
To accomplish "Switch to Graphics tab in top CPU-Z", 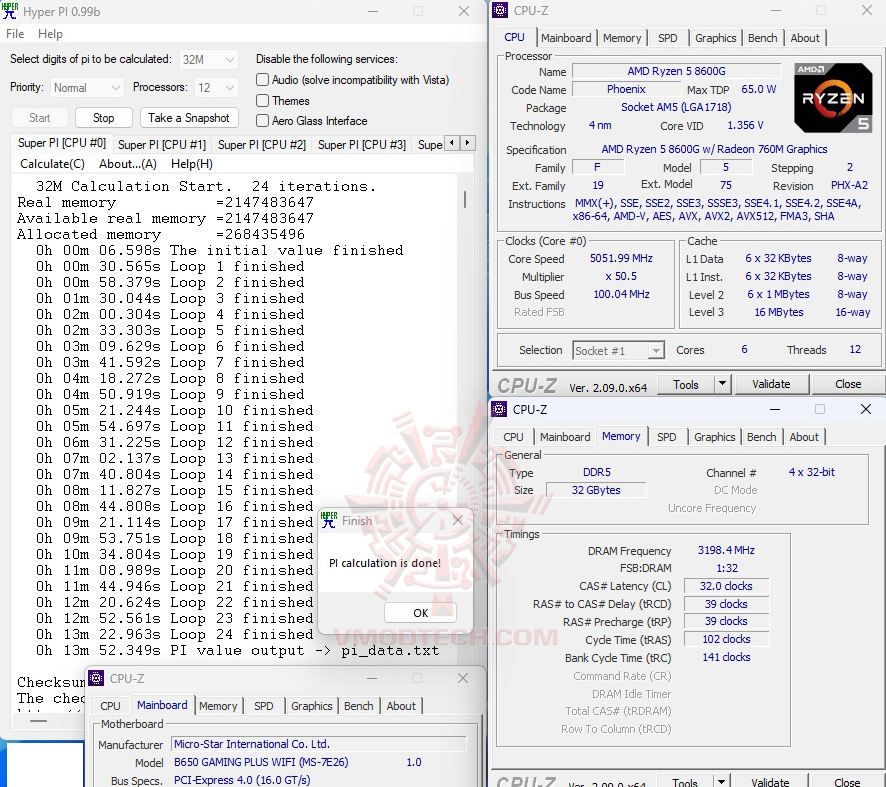I will coord(715,38).
